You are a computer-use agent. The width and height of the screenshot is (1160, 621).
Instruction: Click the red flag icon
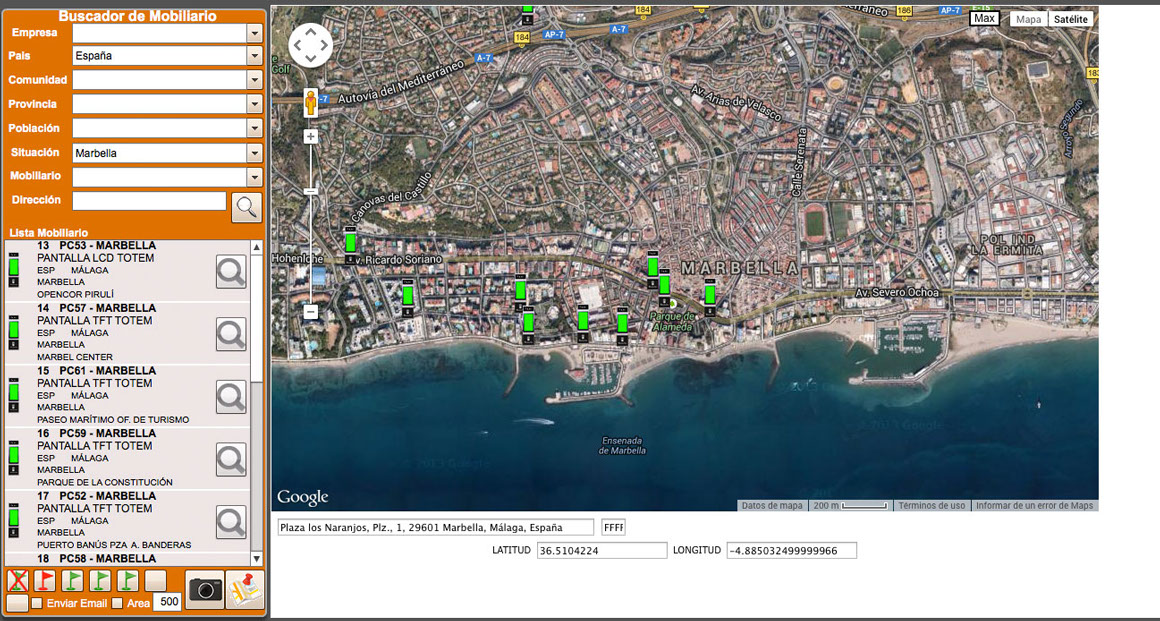pyautogui.click(x=45, y=581)
